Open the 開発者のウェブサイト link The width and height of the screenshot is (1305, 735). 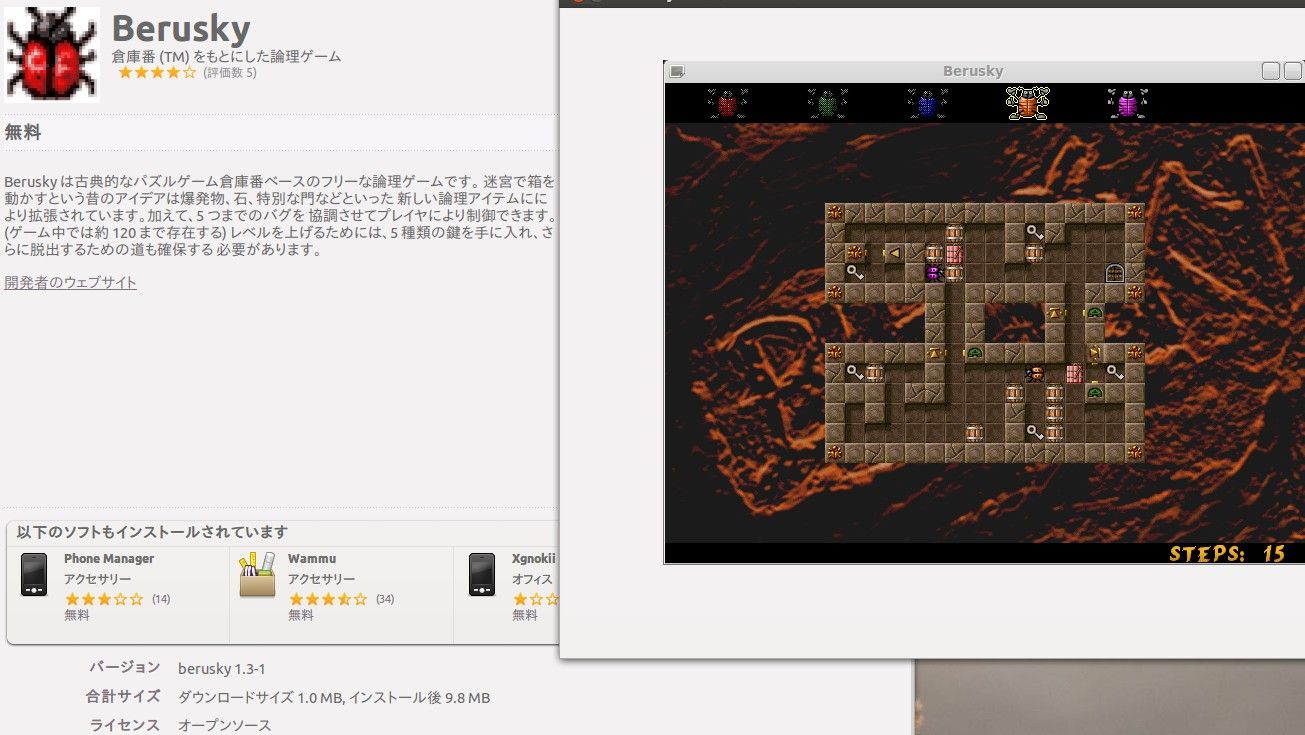click(x=70, y=283)
